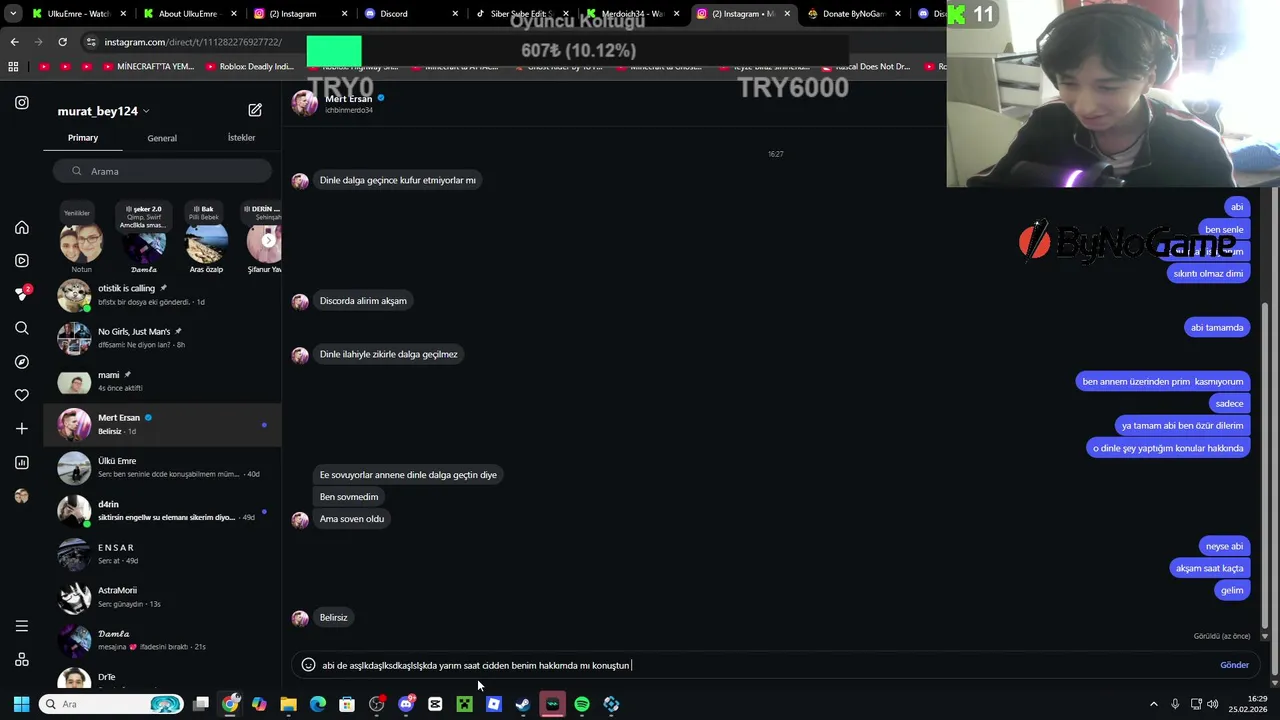Focus the Arama search field
This screenshot has width=1280, height=720.
[163, 171]
